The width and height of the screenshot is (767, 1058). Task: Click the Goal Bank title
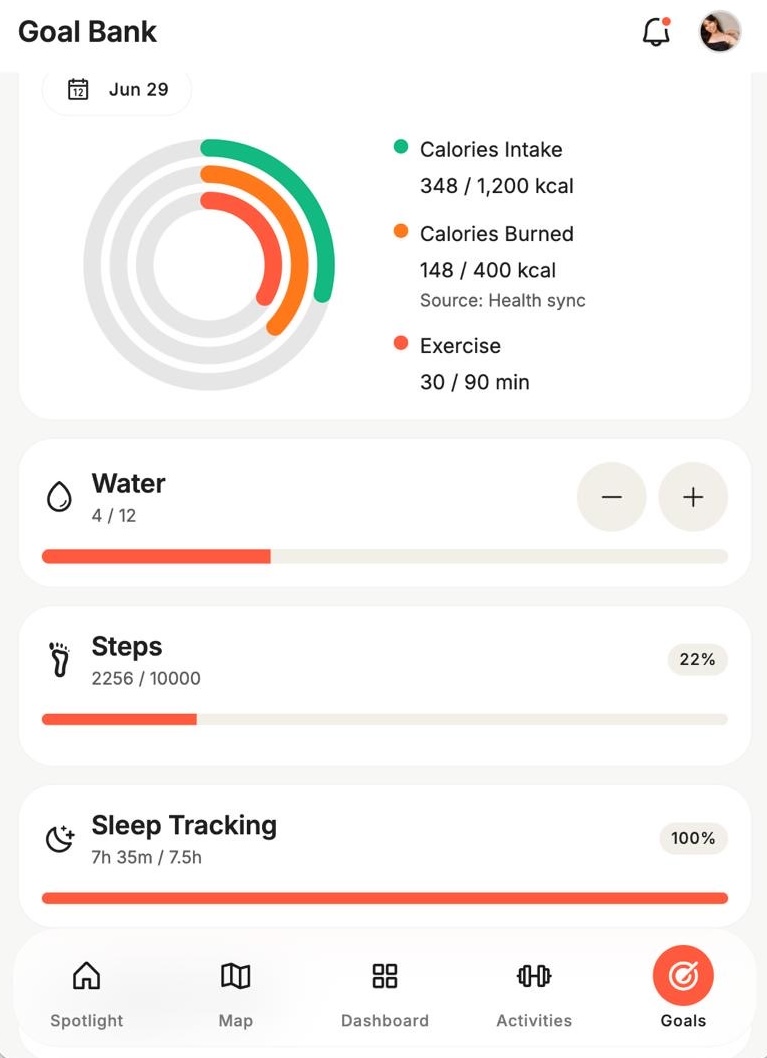tap(87, 32)
